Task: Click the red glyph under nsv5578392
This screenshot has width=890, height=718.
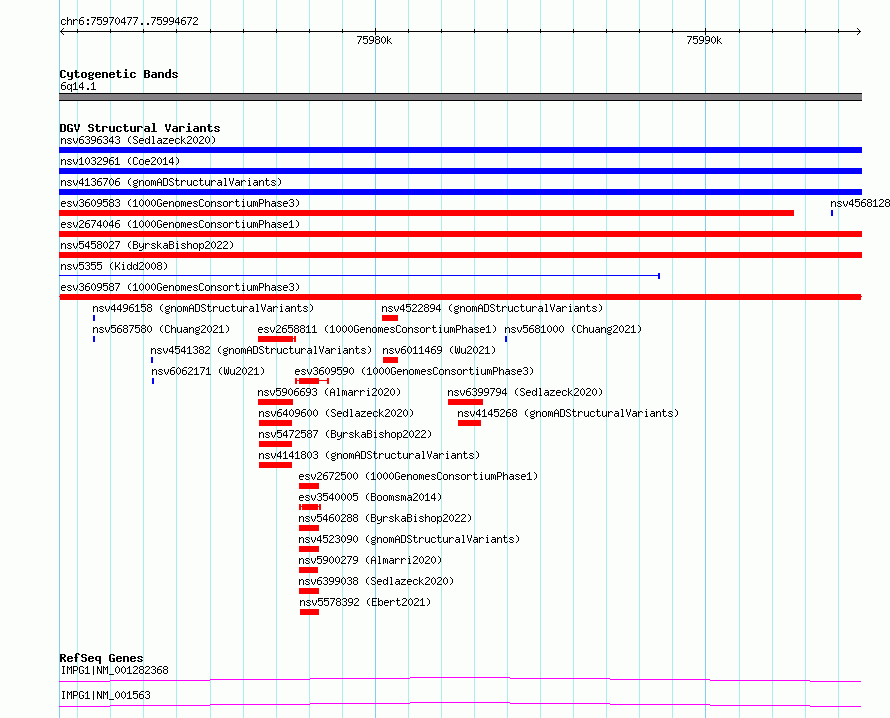Action: click(x=309, y=612)
